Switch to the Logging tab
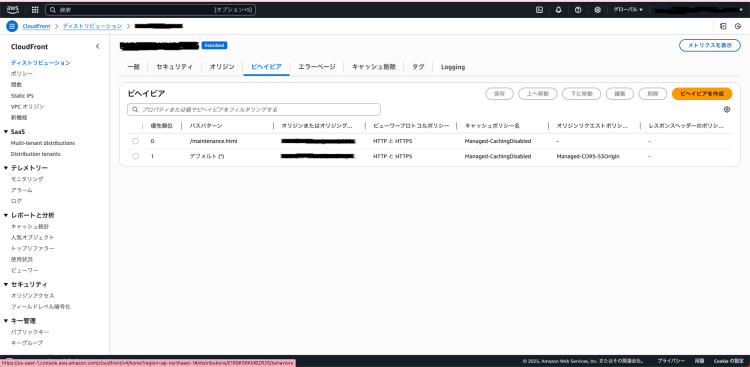This screenshot has height=367, width=750. pos(453,67)
